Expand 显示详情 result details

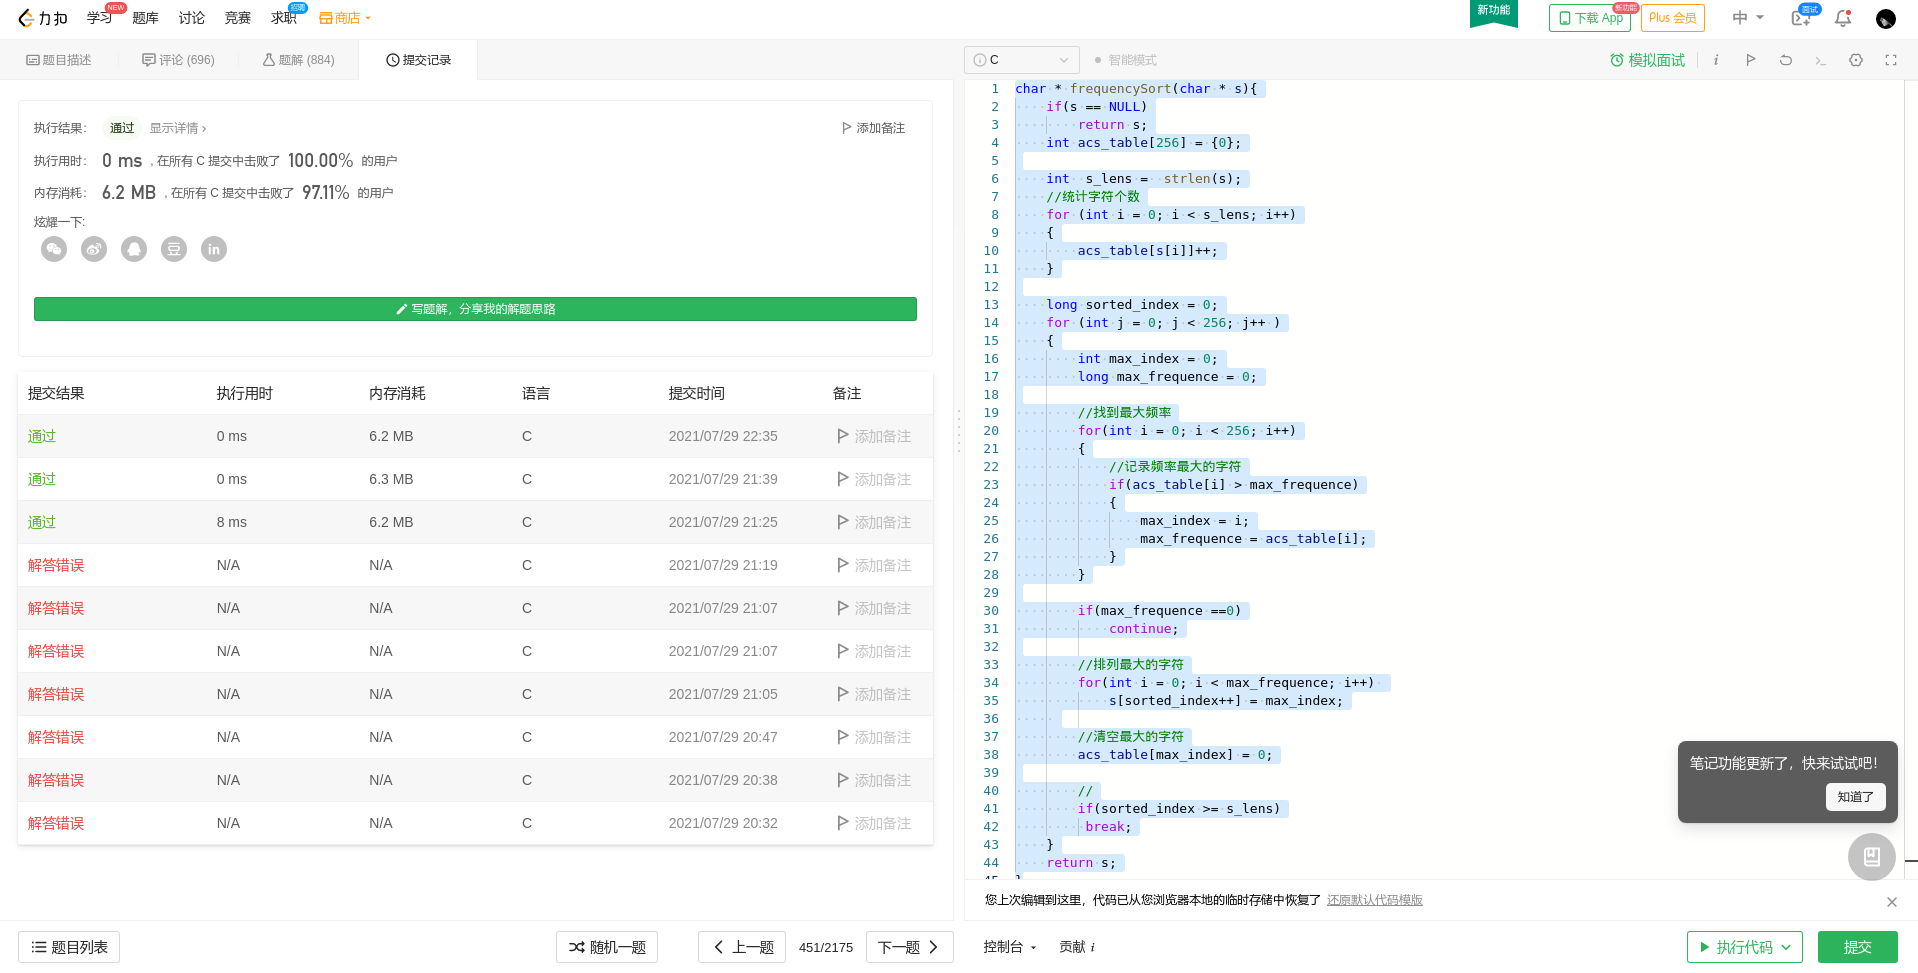(x=178, y=128)
